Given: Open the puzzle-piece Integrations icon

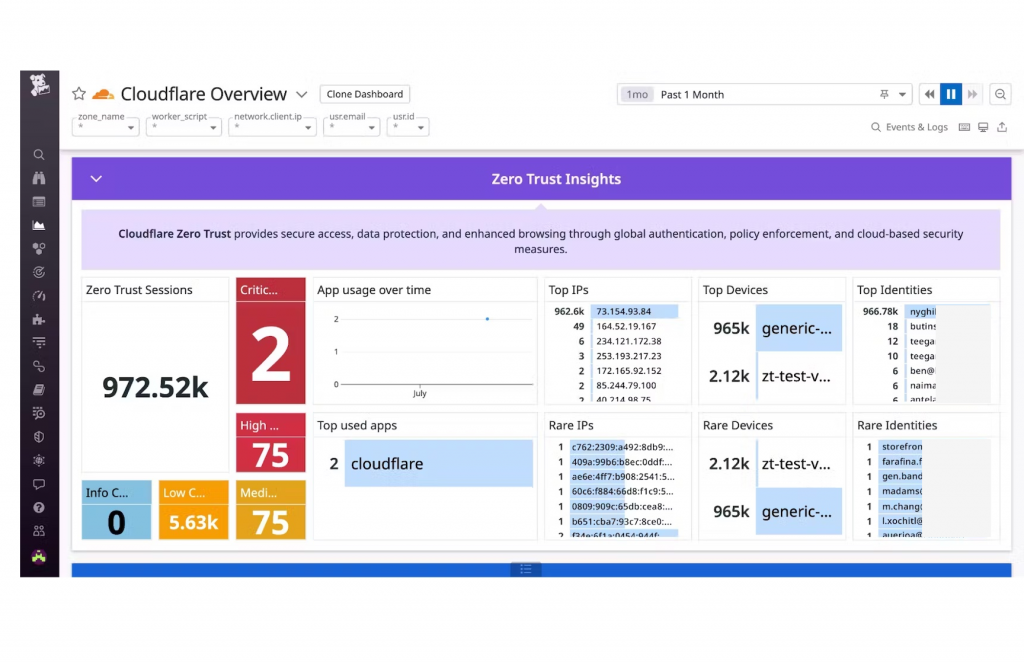Looking at the screenshot, I should coord(39,319).
